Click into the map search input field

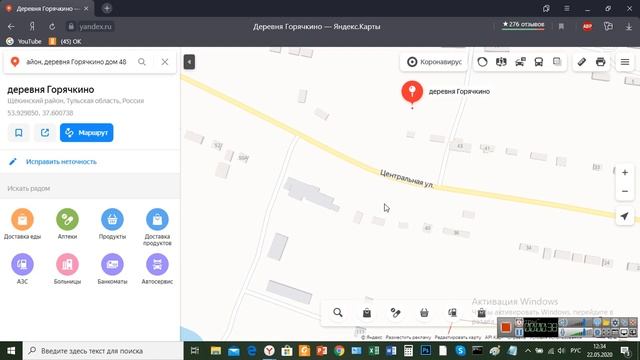click(77, 62)
